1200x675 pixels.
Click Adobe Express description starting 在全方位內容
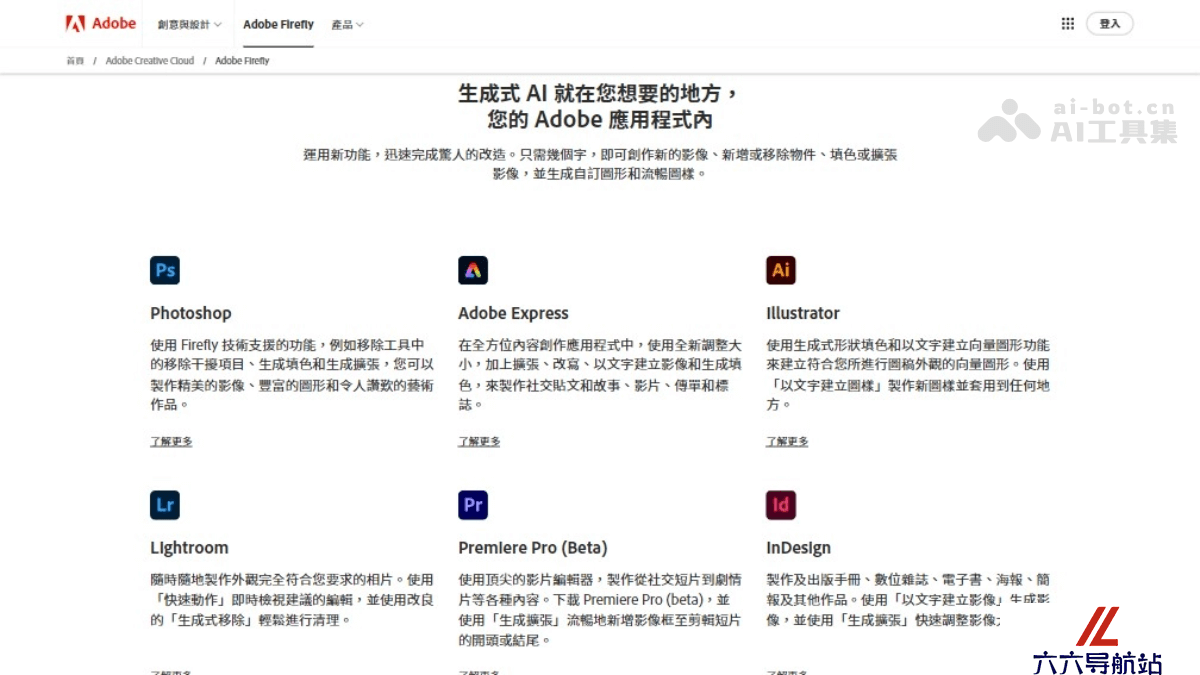[x=600, y=374]
